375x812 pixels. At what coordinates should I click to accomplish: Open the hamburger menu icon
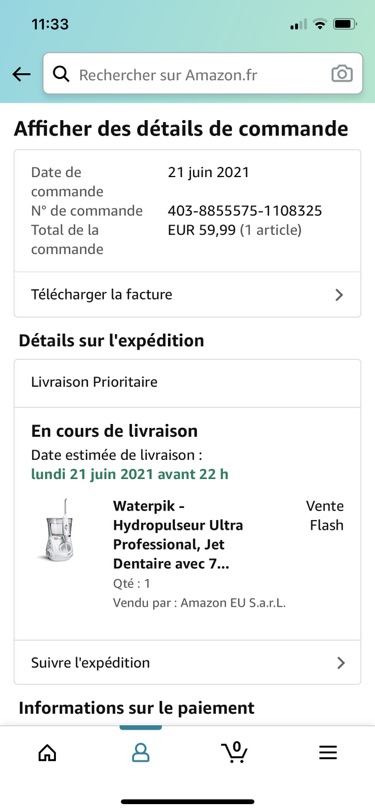tap(328, 752)
